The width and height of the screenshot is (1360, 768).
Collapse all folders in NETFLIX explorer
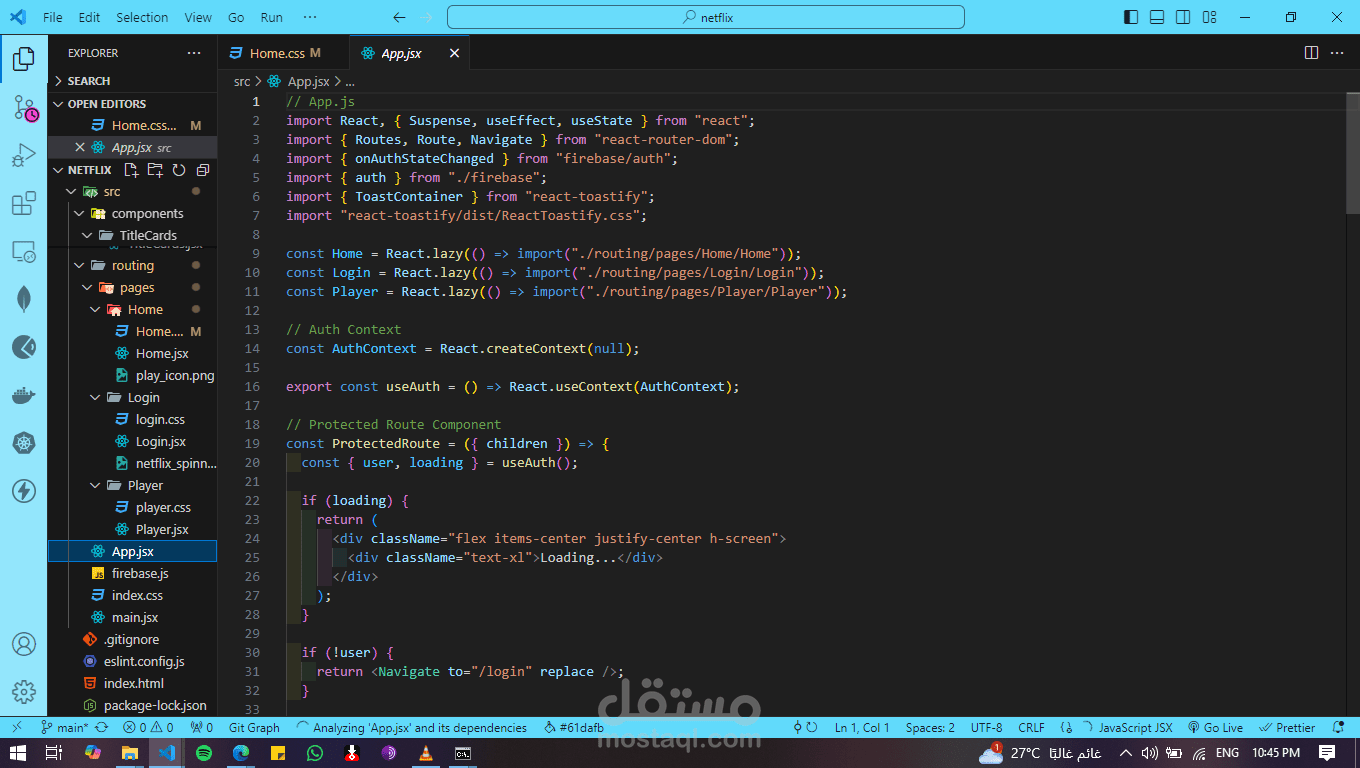point(203,170)
